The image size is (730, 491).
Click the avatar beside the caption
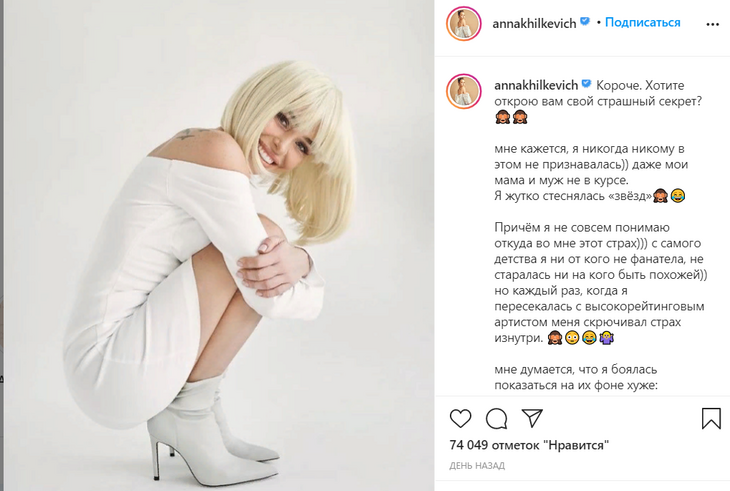pyautogui.click(x=464, y=91)
